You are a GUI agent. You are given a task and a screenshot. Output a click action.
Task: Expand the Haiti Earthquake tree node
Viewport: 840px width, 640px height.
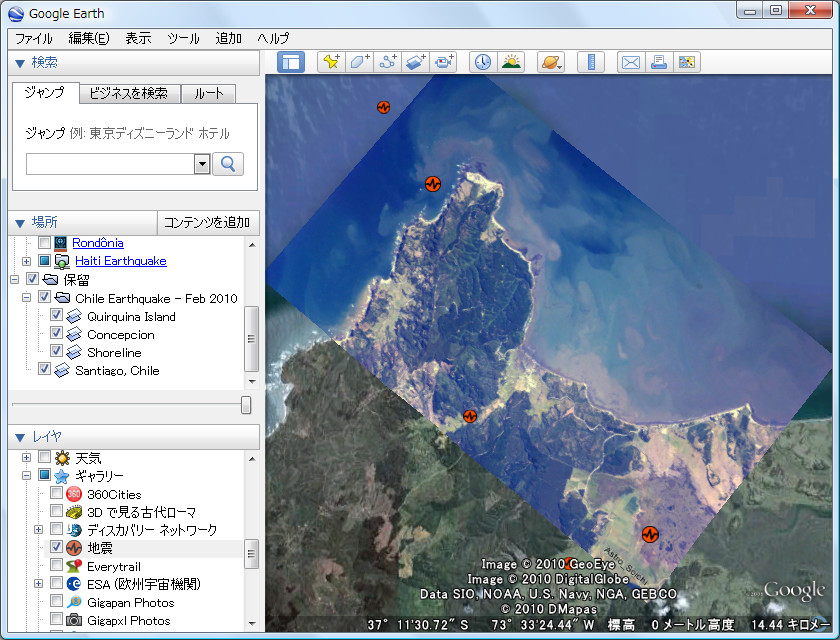[x=26, y=261]
